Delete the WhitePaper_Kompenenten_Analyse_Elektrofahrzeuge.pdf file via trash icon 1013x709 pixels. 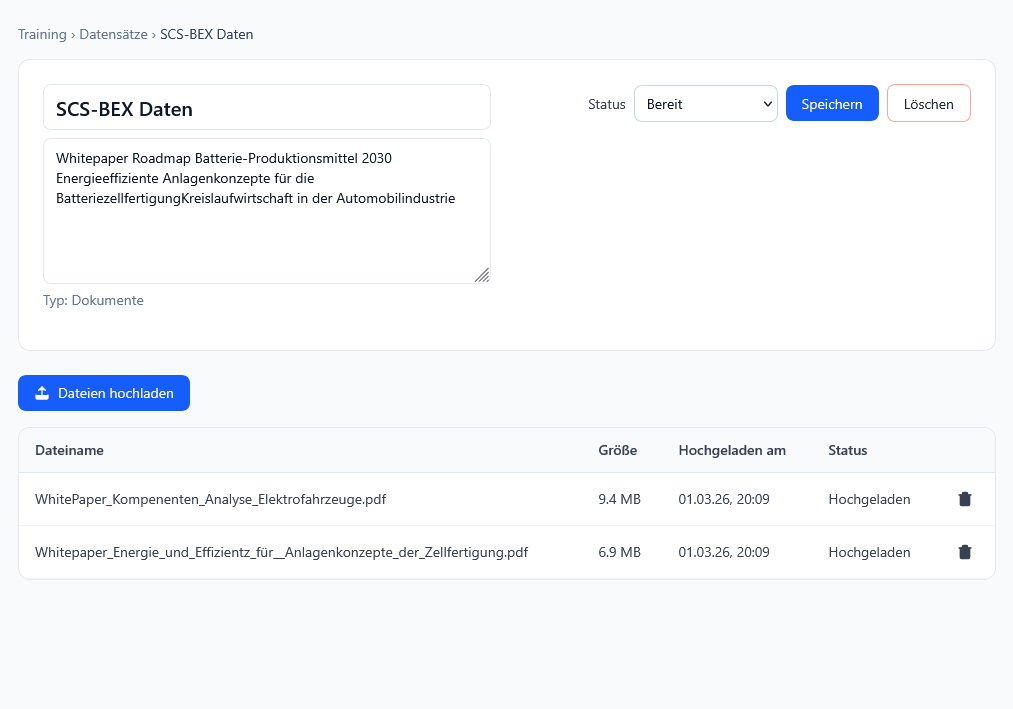pos(964,499)
